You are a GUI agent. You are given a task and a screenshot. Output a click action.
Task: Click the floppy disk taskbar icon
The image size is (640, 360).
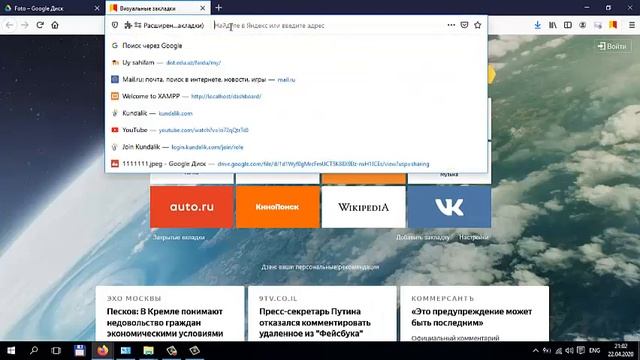(x=80, y=351)
